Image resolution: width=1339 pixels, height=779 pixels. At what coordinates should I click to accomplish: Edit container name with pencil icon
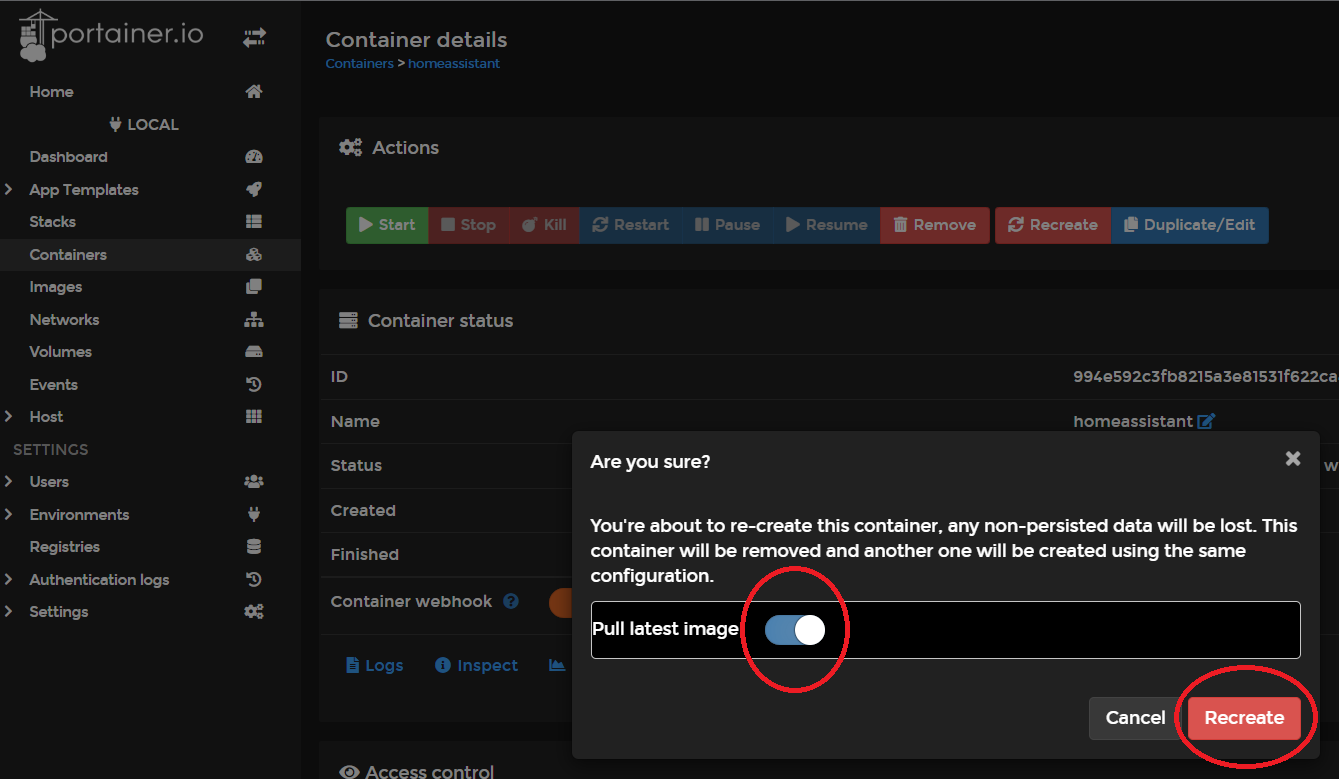(x=1206, y=422)
